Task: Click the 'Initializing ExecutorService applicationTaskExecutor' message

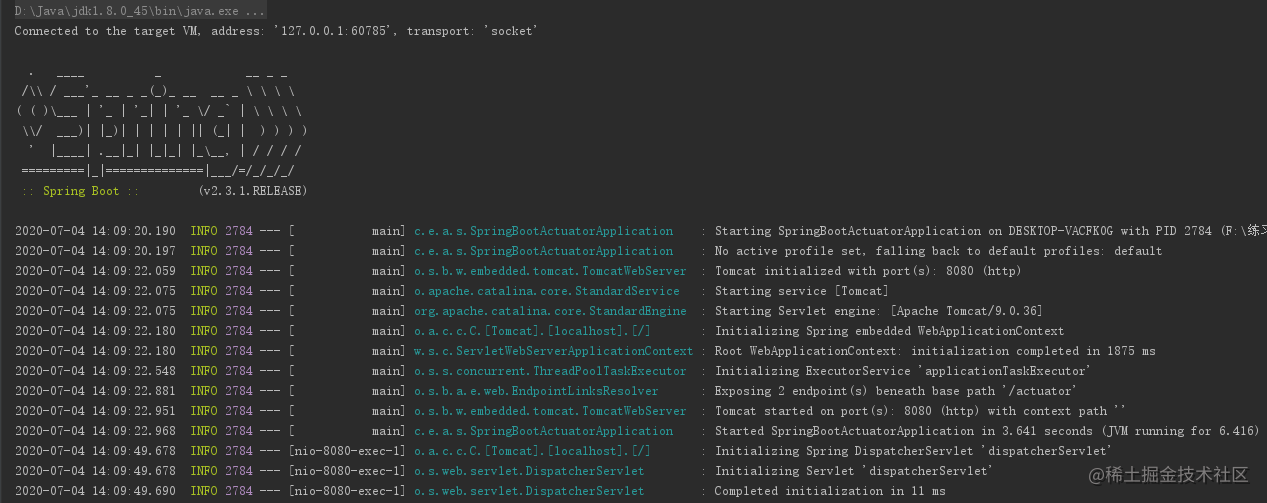Action: coord(903,371)
